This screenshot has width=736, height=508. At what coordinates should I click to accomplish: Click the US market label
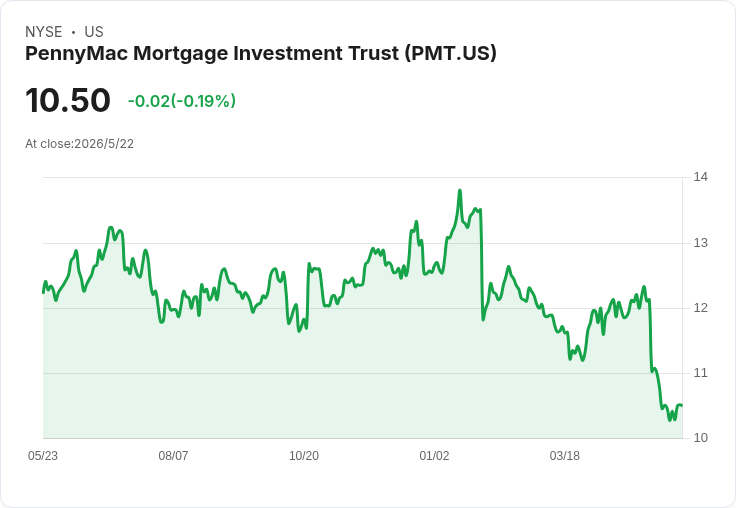(x=94, y=32)
